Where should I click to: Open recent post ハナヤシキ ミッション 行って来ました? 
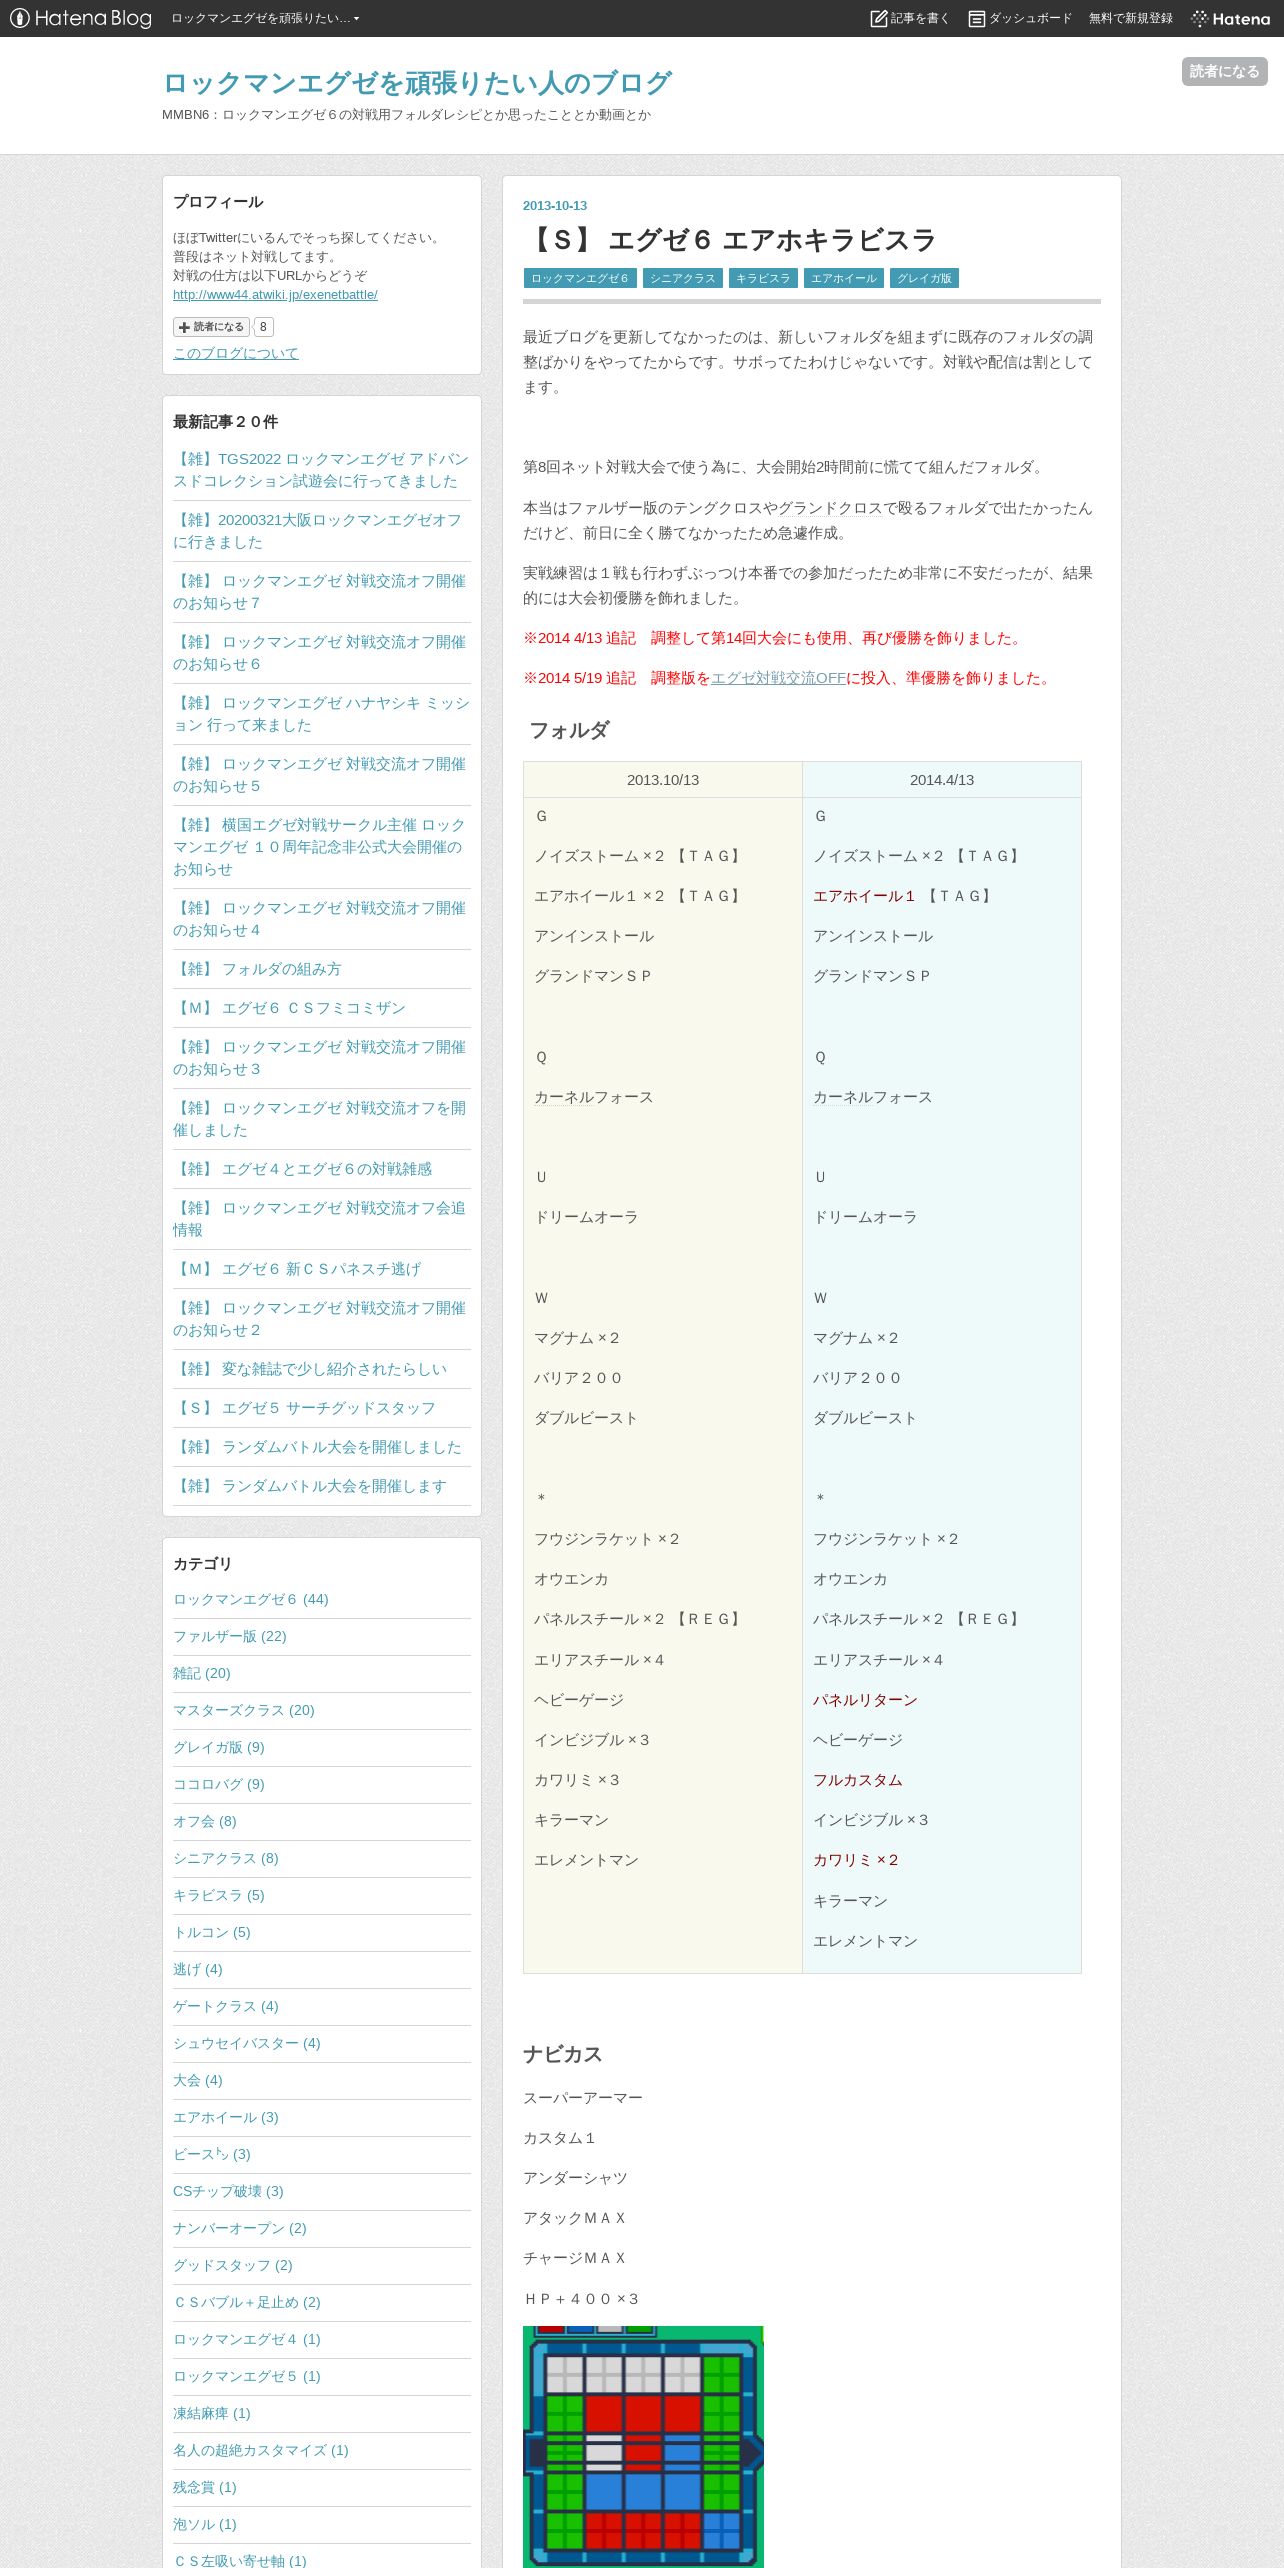(320, 714)
